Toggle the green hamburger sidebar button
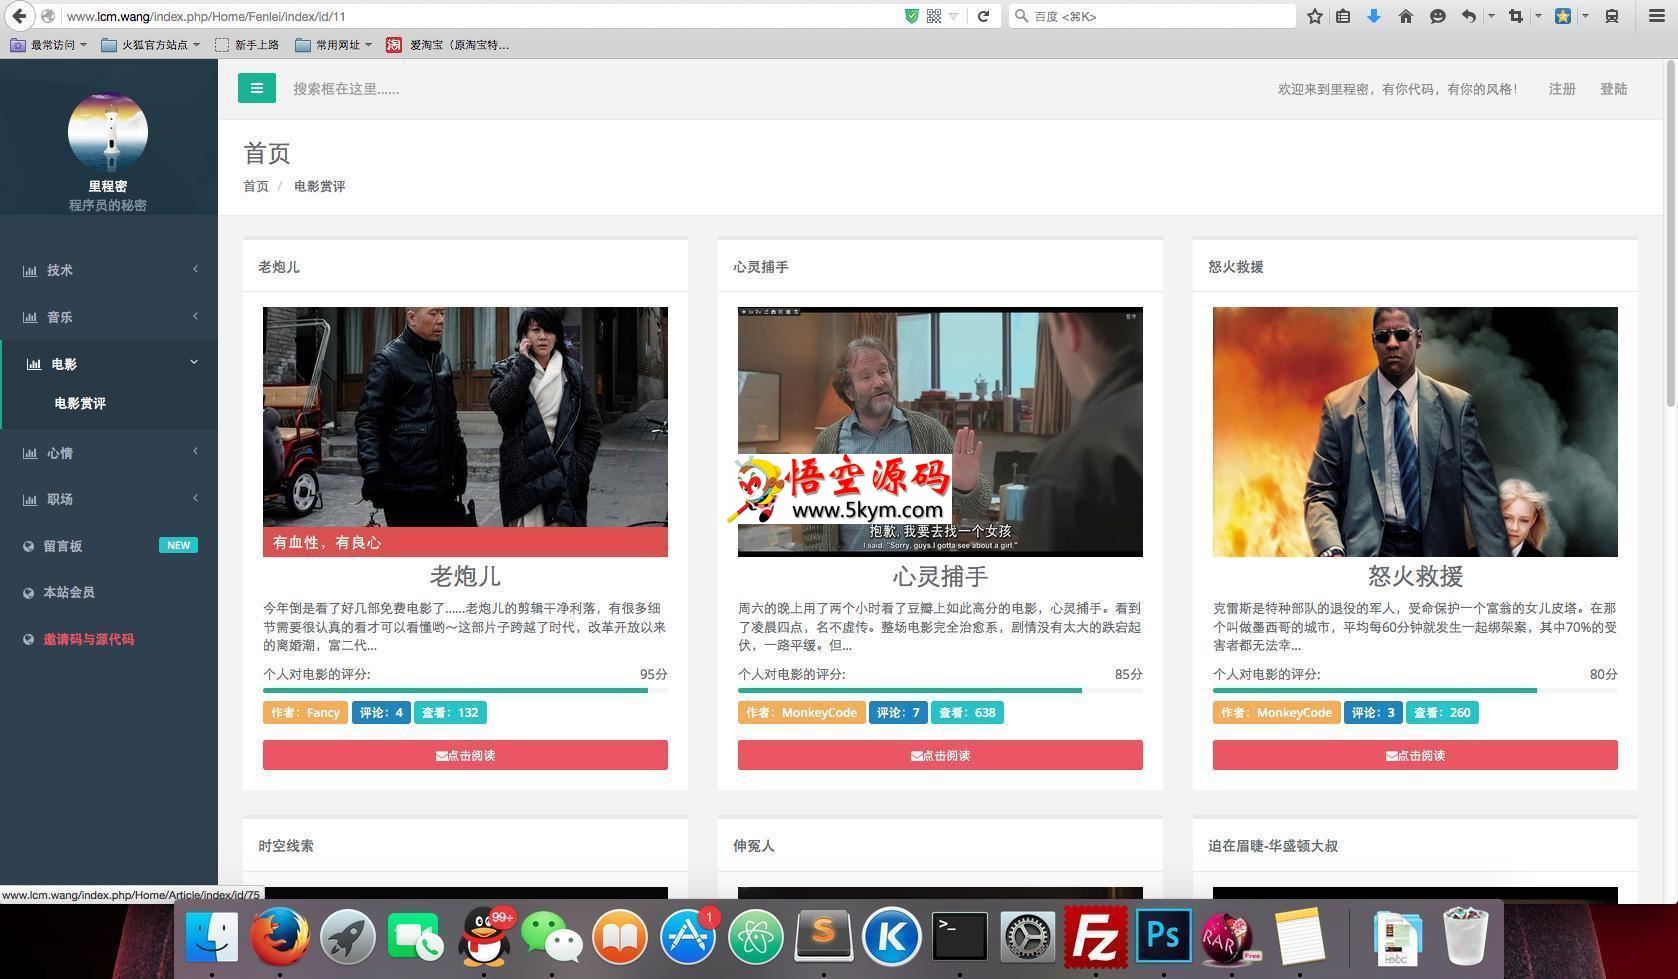1678x979 pixels. pyautogui.click(x=257, y=88)
